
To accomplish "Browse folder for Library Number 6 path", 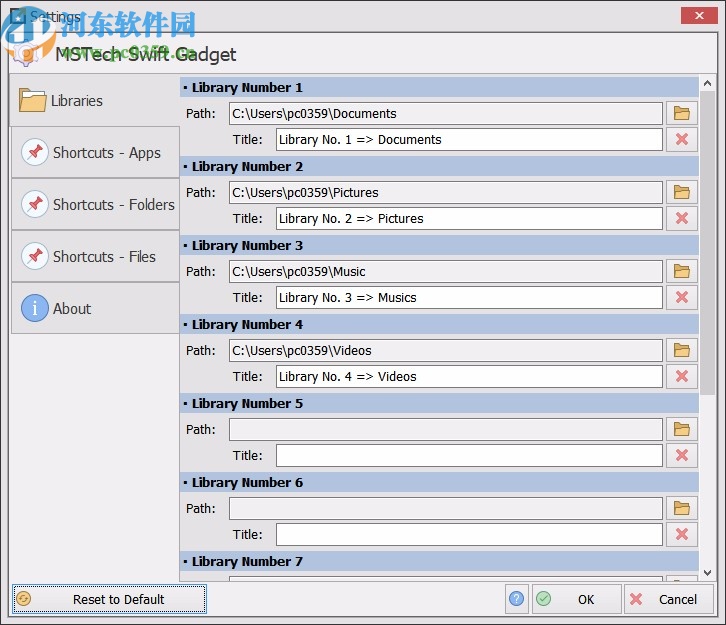I will tap(682, 508).
